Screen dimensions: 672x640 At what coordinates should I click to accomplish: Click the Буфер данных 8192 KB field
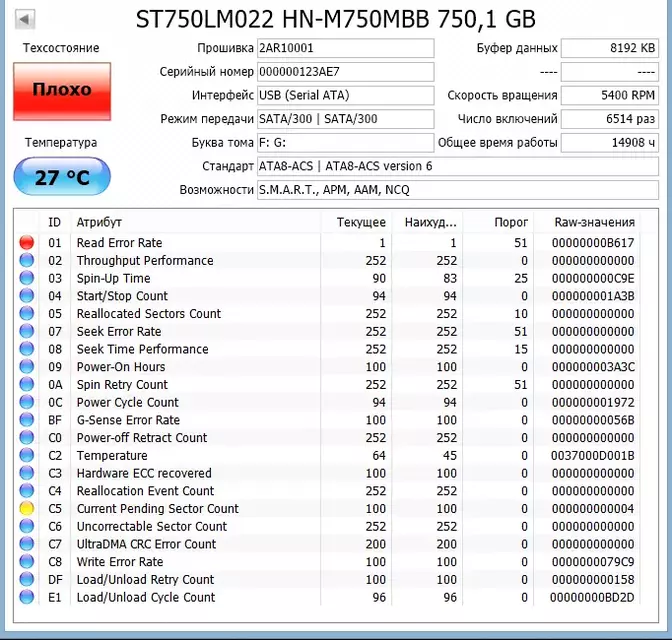(610, 48)
